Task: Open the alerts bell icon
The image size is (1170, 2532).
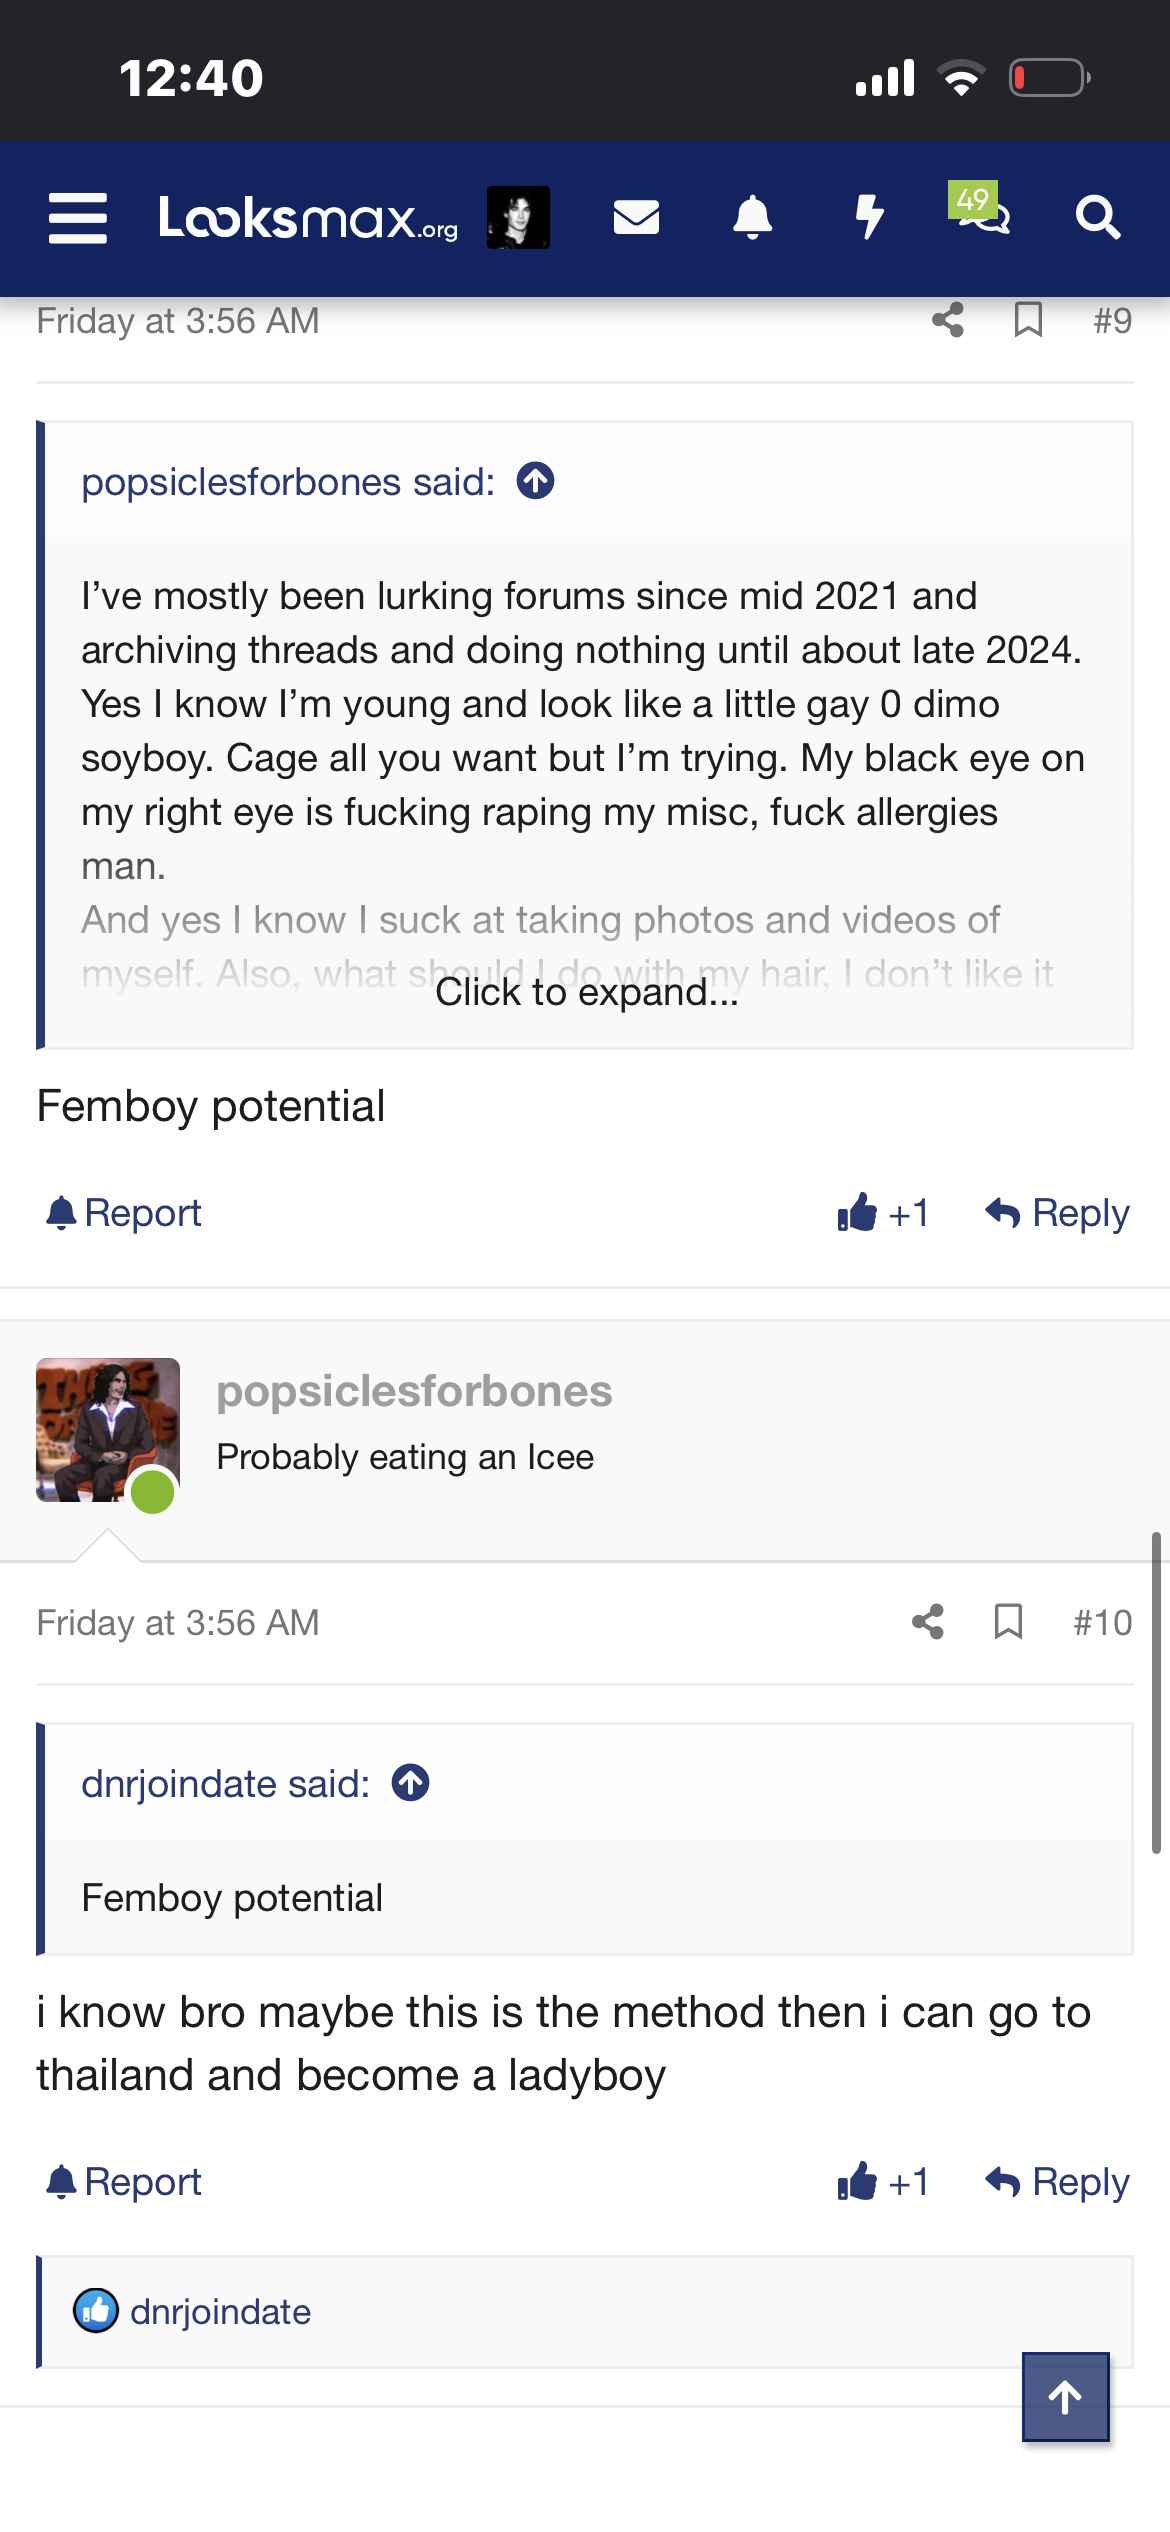Action: [x=753, y=217]
